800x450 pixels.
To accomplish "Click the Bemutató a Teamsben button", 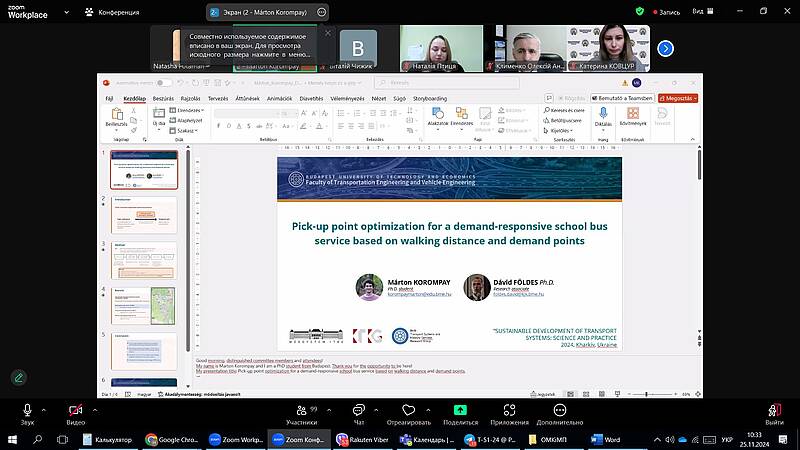I will click(x=622, y=98).
